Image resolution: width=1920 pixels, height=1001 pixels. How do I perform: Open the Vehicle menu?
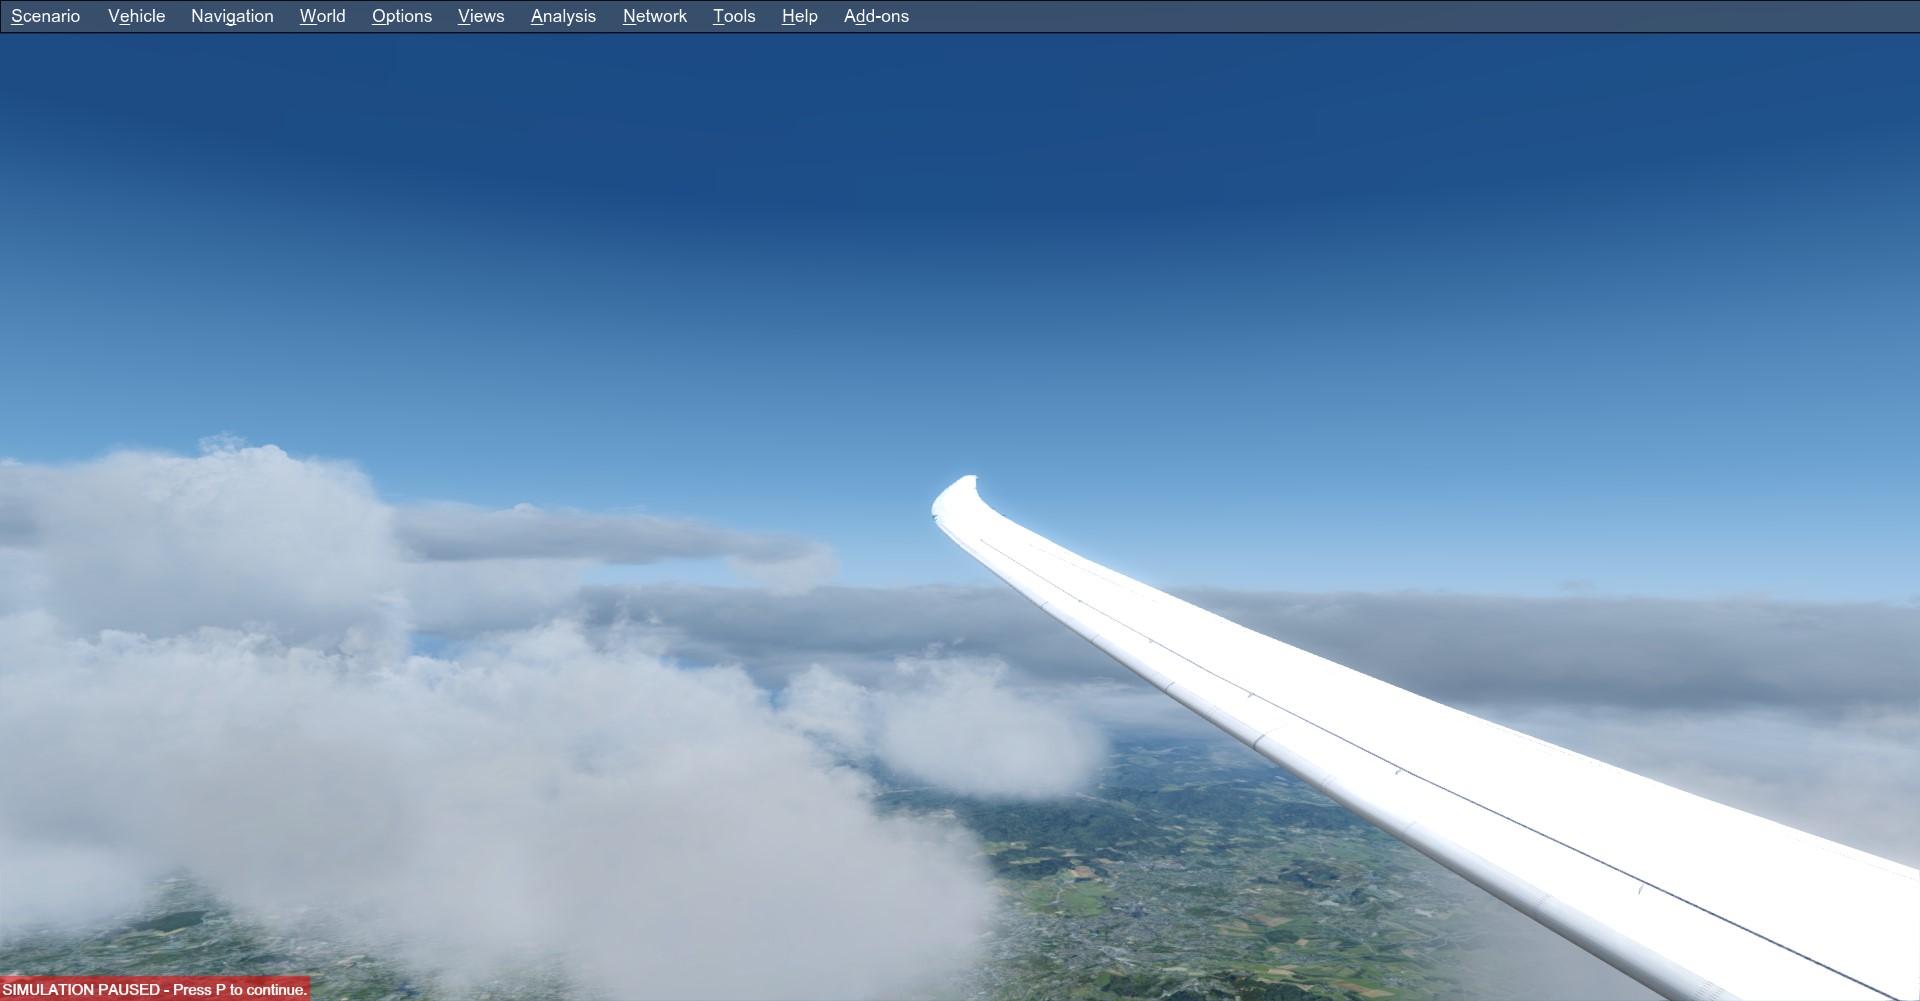[x=136, y=16]
